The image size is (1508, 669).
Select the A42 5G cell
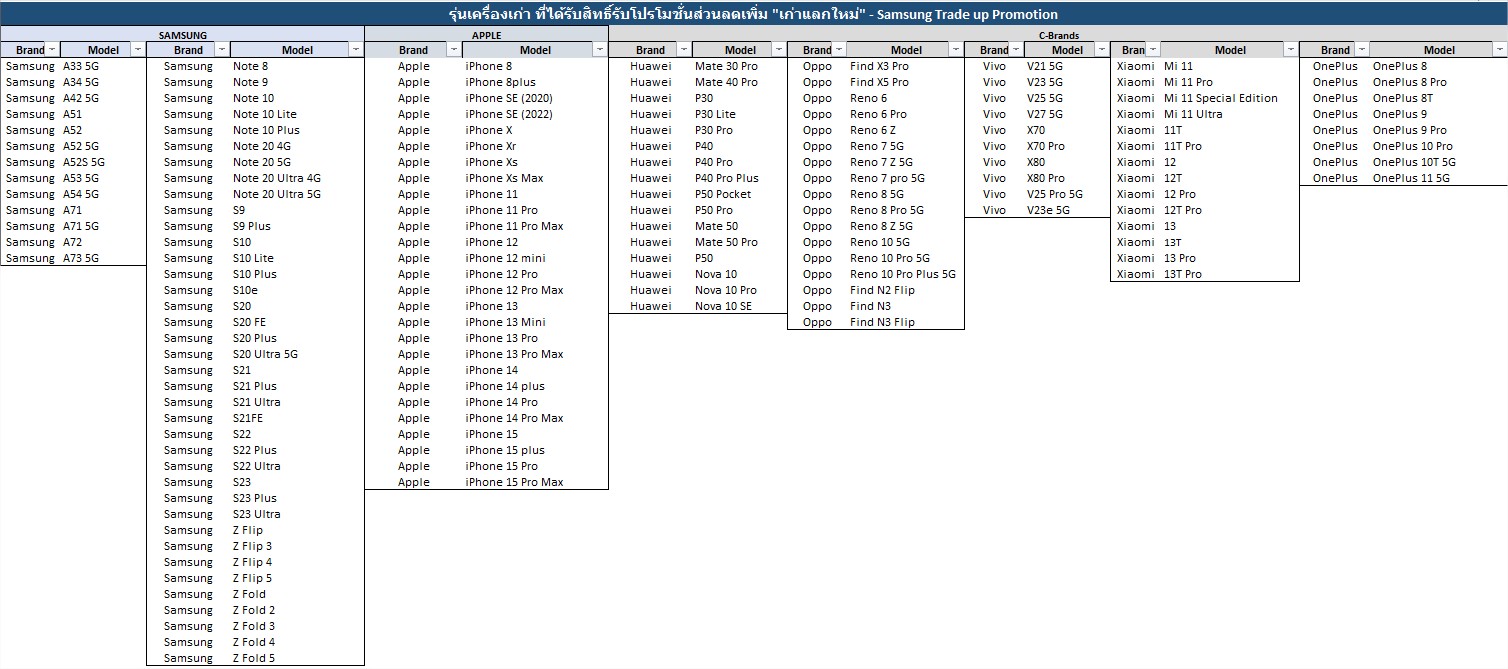103,98
